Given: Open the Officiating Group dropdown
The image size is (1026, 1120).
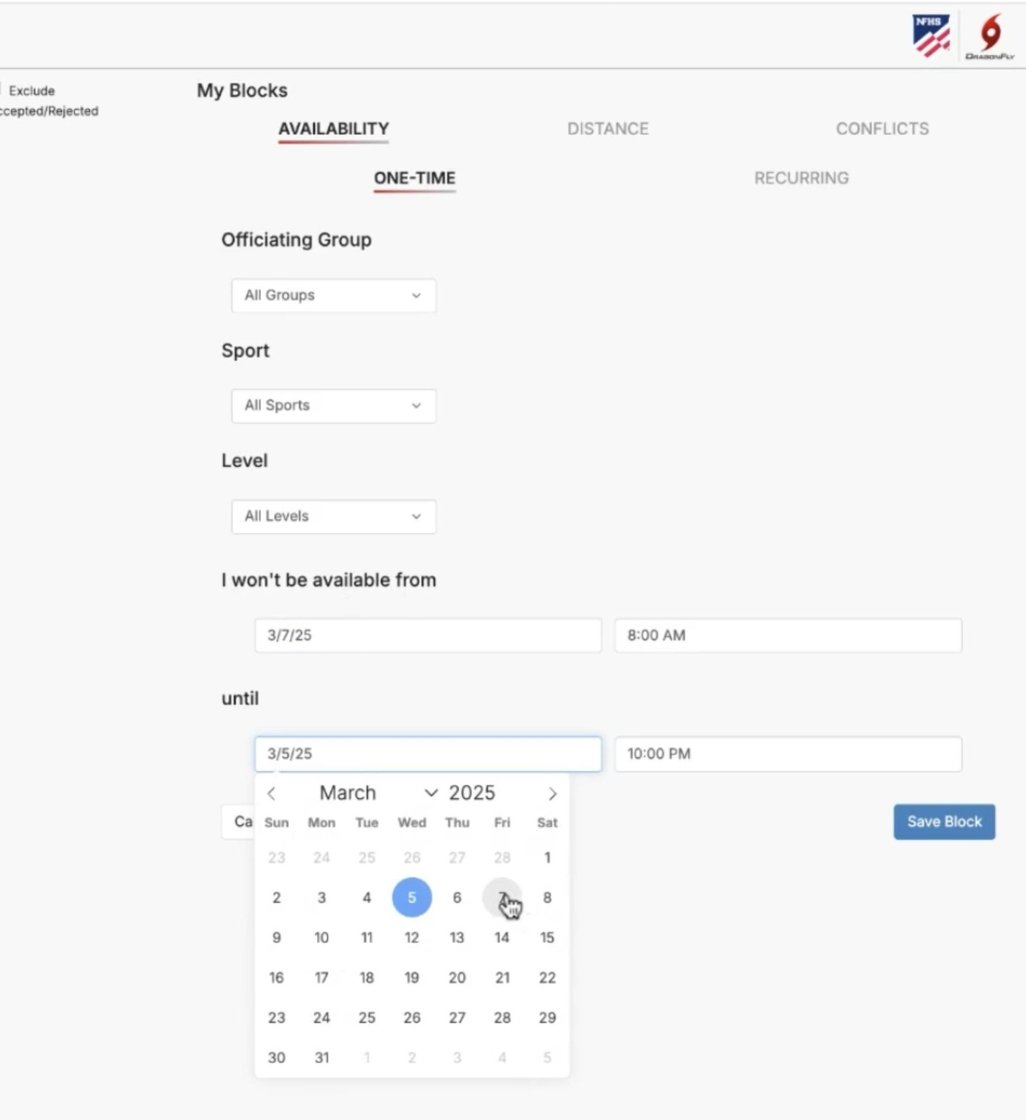Looking at the screenshot, I should (x=333, y=296).
